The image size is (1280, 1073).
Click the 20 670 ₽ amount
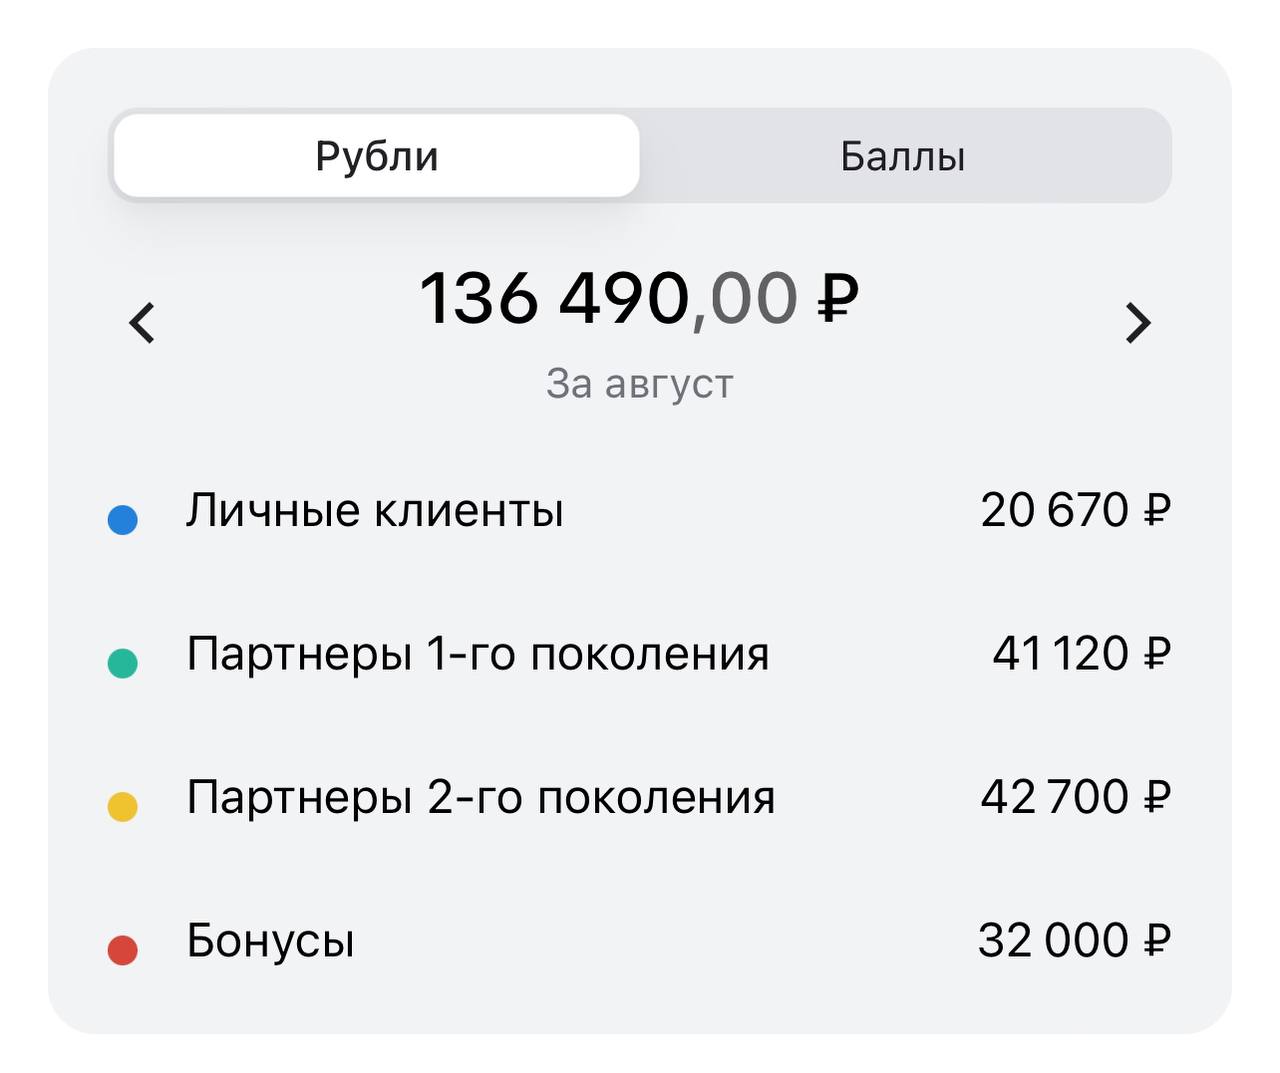[1075, 510]
